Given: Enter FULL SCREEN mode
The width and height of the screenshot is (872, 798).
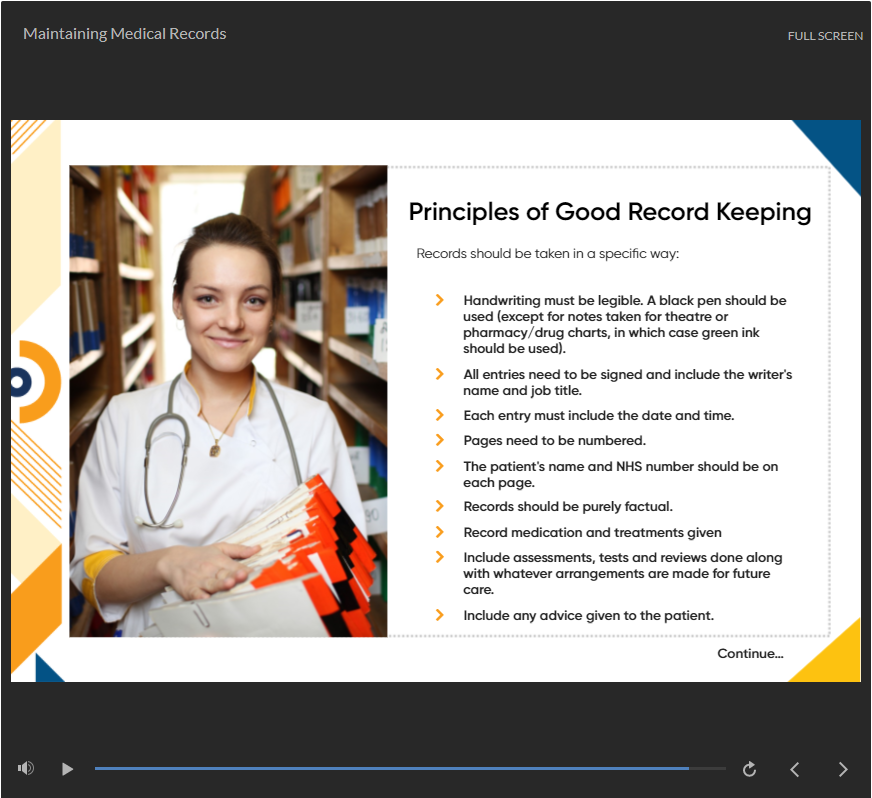Looking at the screenshot, I should click(x=824, y=36).
